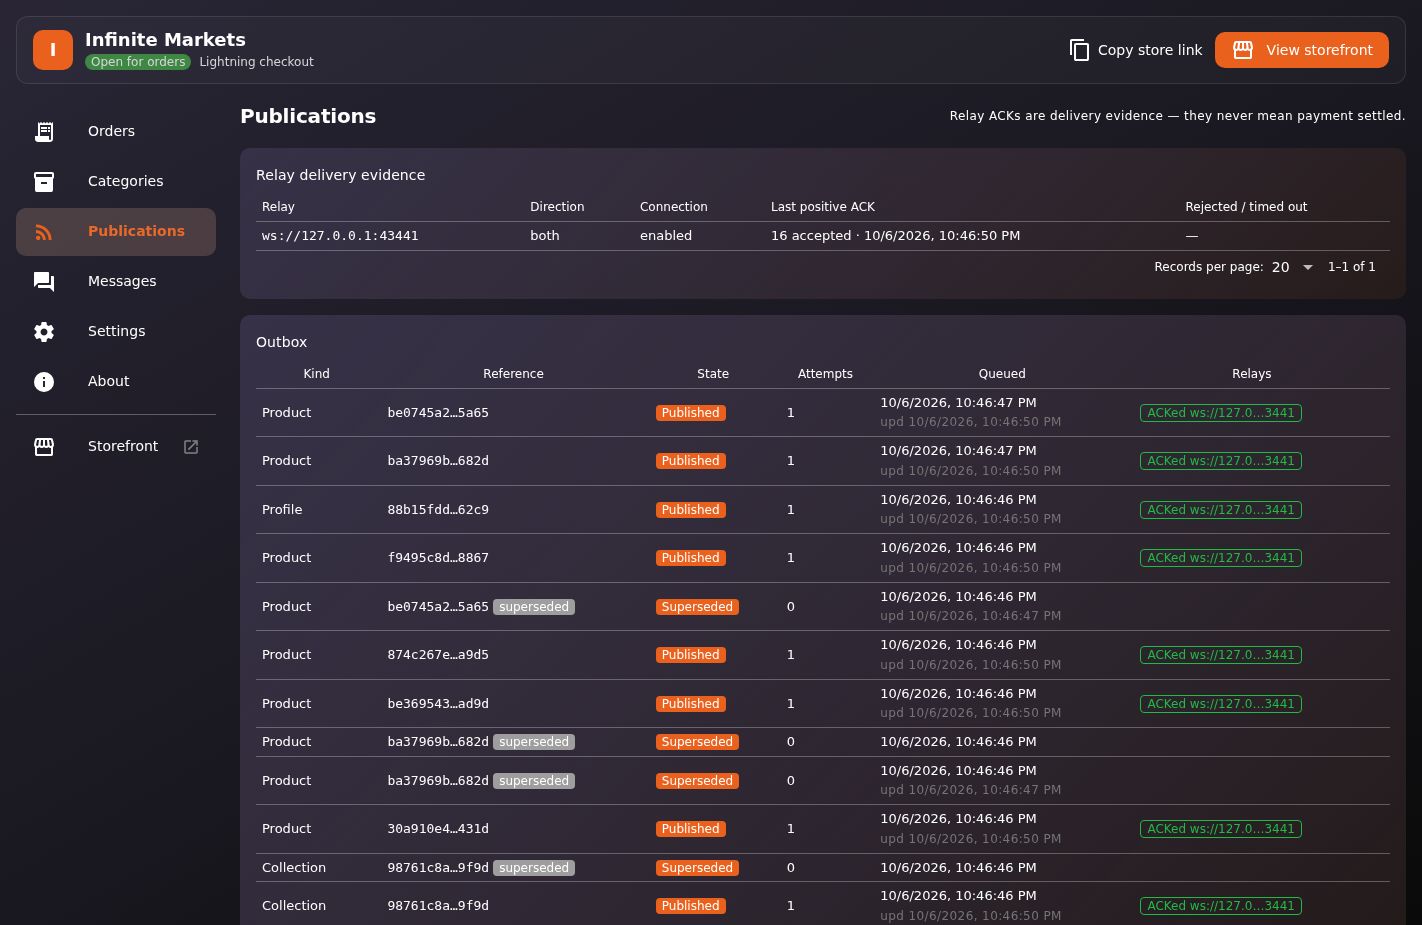This screenshot has height=925, width=1422.
Task: Click the reference 30a910e4…431d
Action: (438, 829)
